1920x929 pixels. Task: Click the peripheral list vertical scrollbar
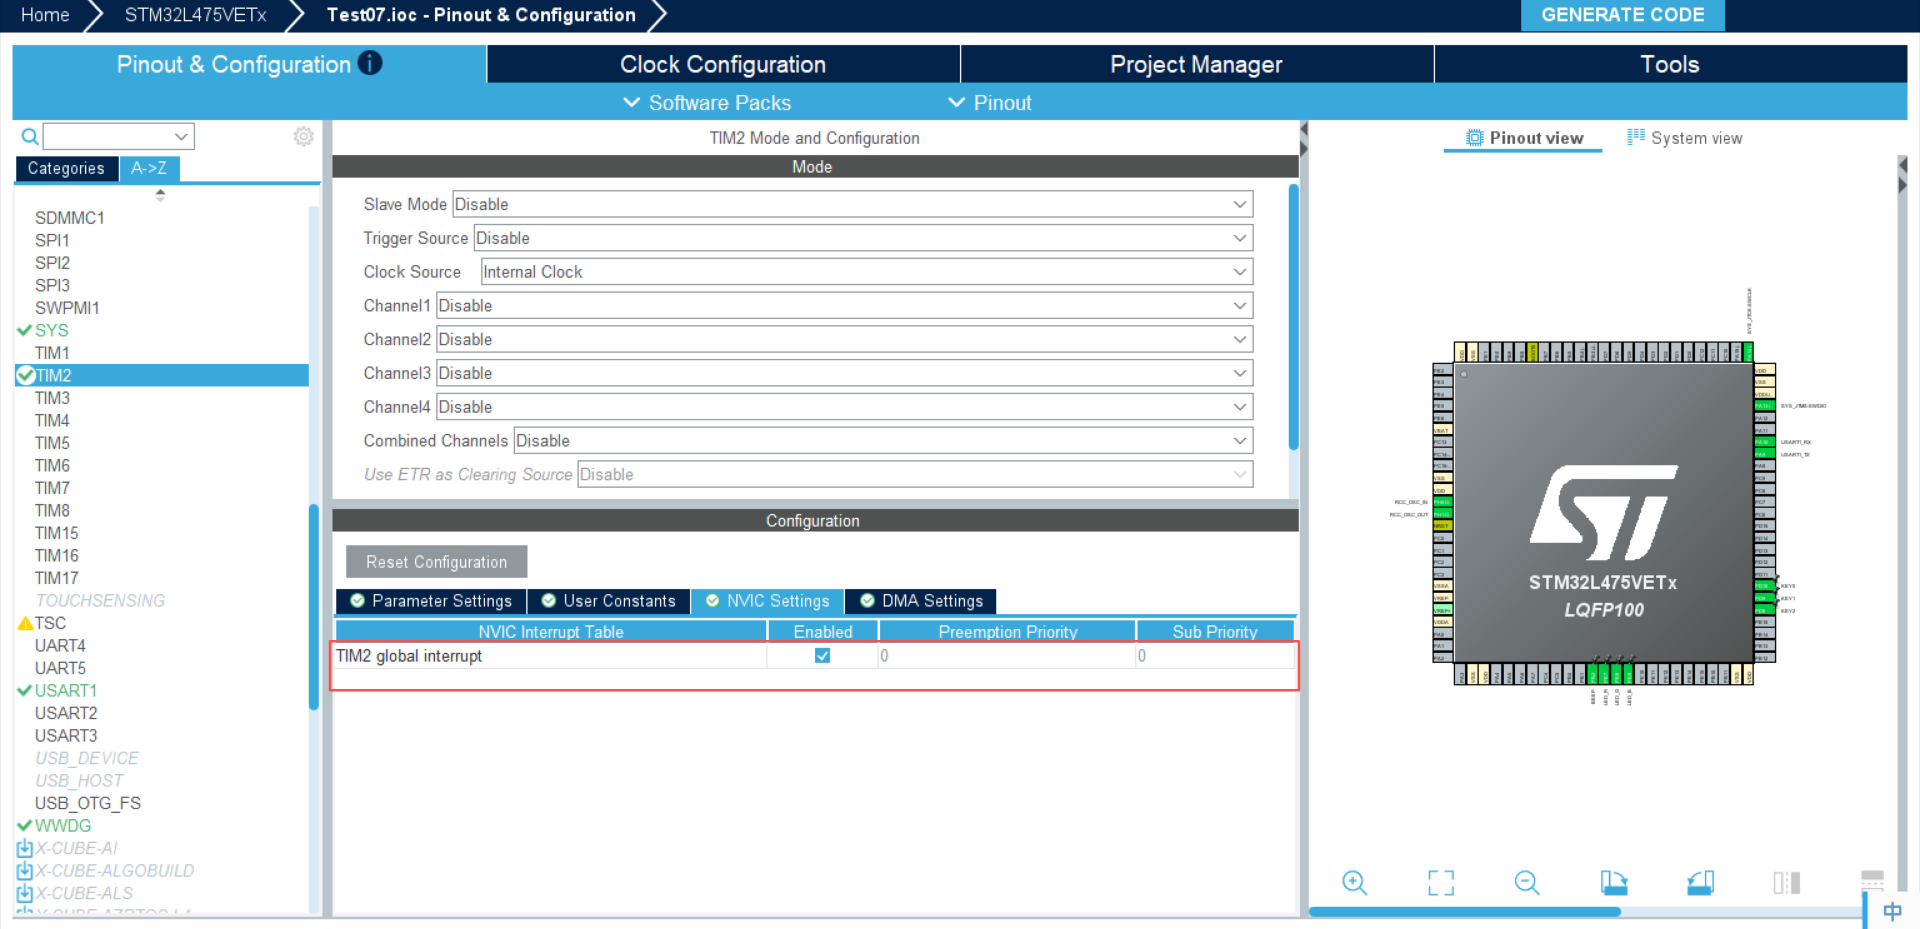click(314, 607)
